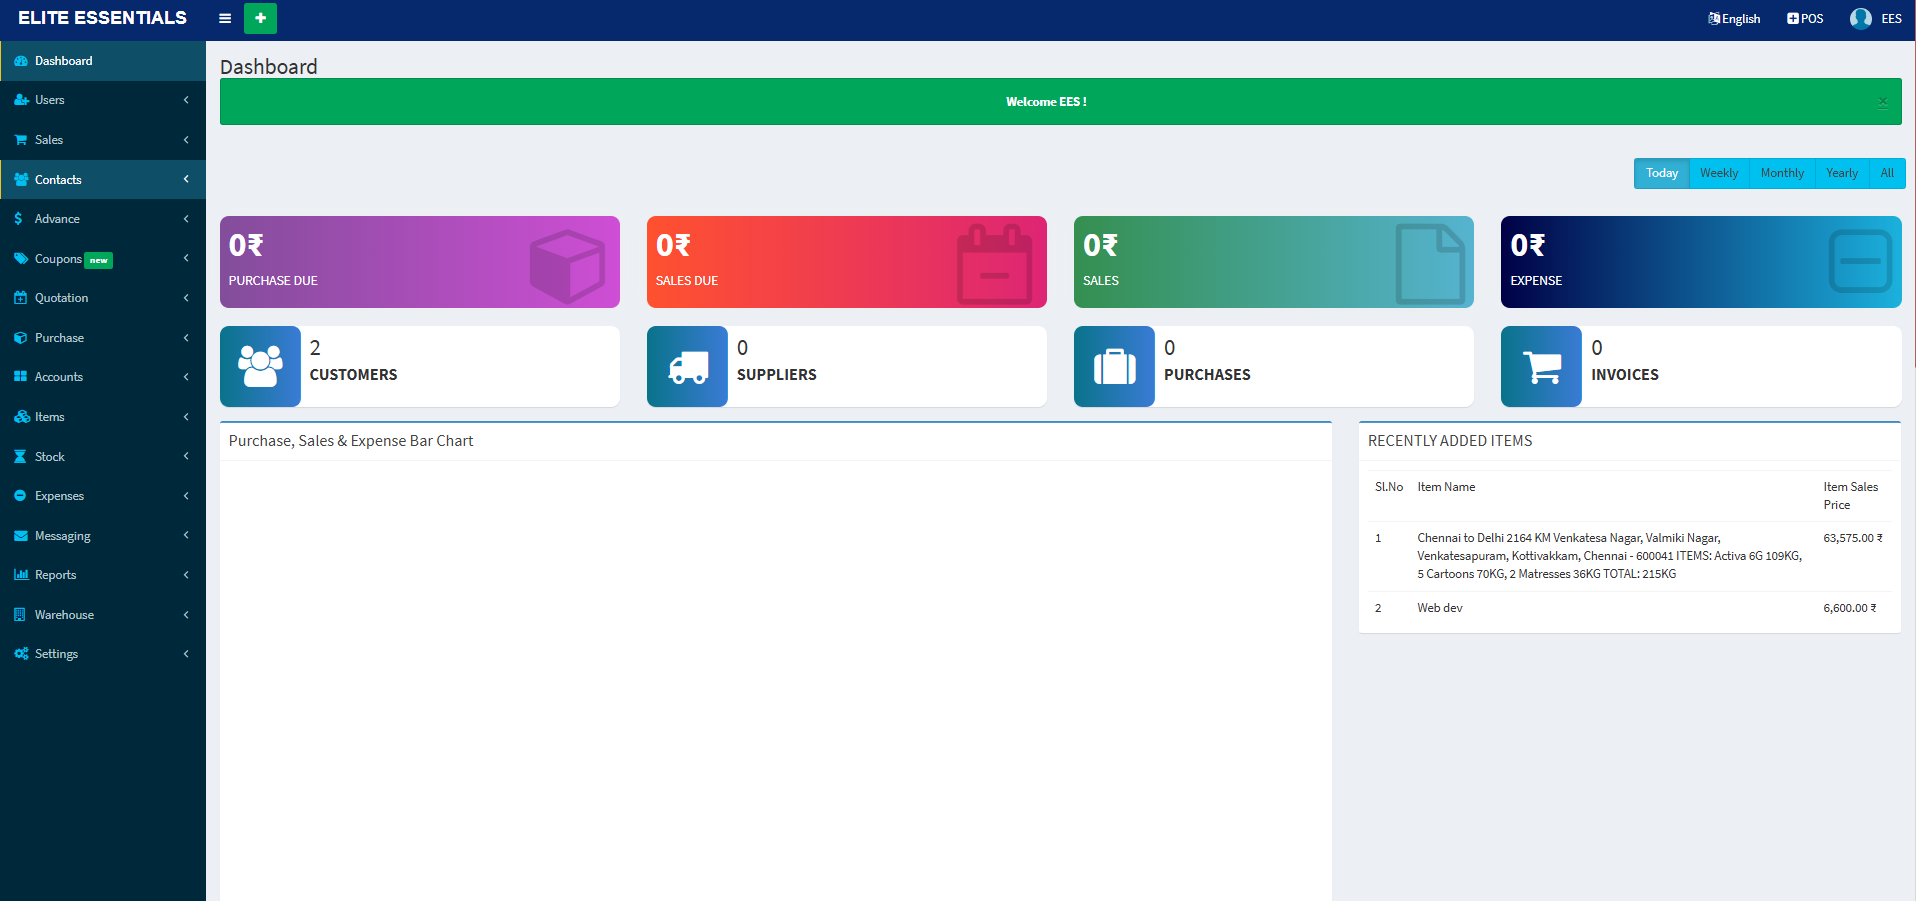The width and height of the screenshot is (1916, 901).
Task: Click the Stock hourglass icon in sidebar
Action: pos(20,457)
